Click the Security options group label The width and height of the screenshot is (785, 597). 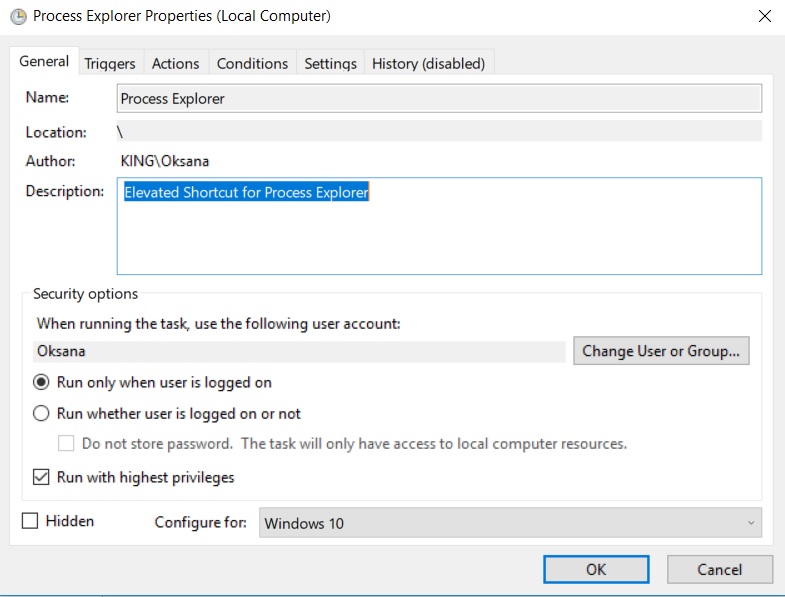coord(86,294)
